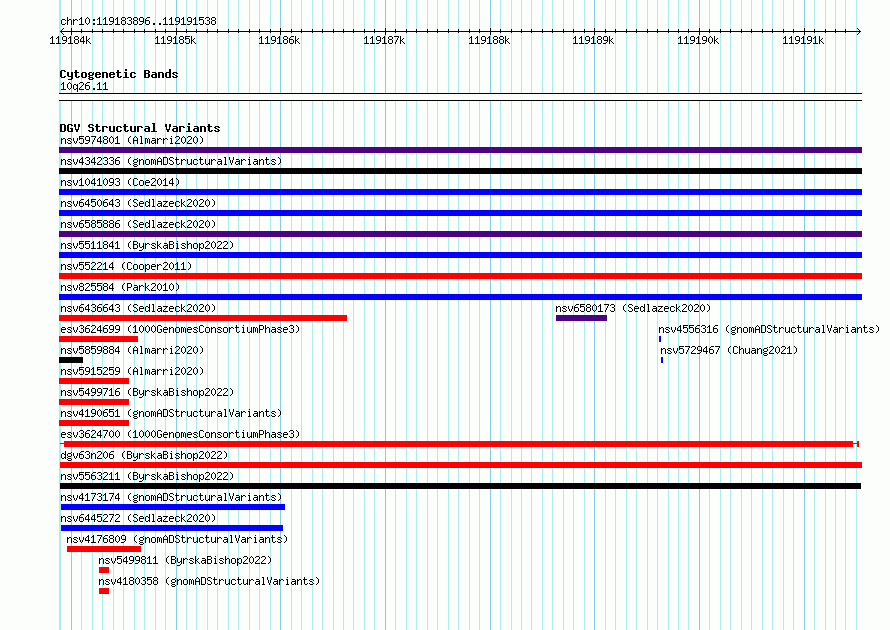Open the nsv6436643 (Sedlazeck2020) label
890x630 pixels.
(x=138, y=308)
